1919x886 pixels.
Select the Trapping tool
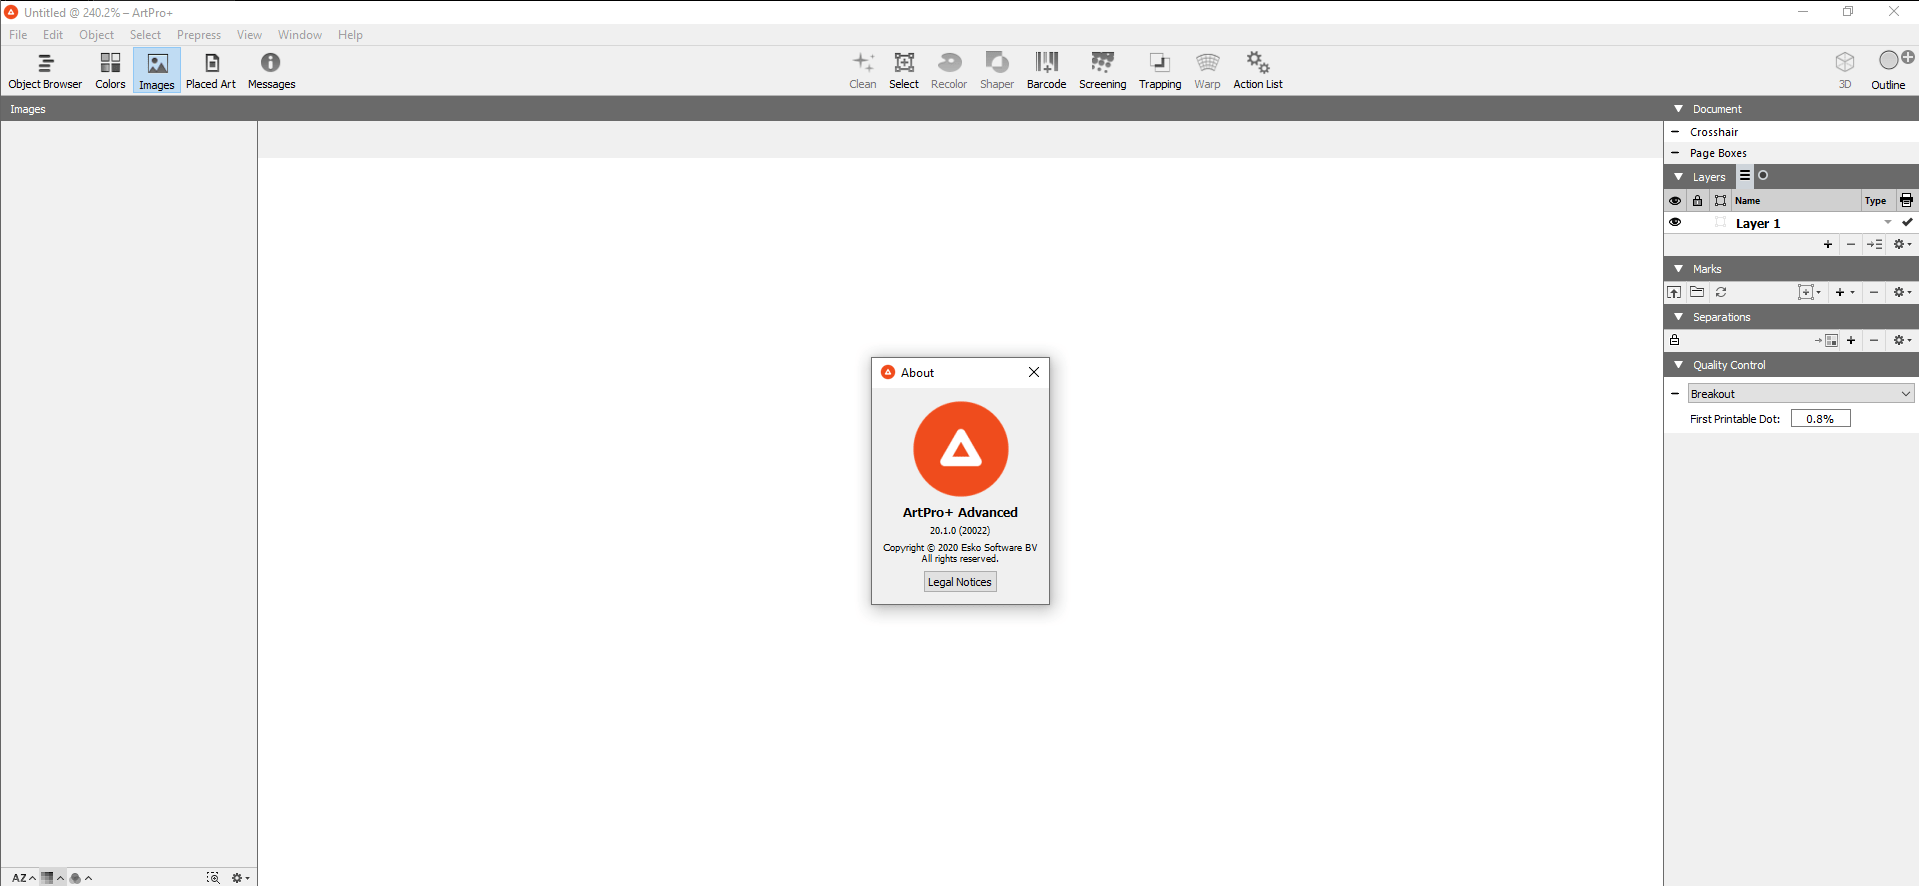tap(1160, 71)
